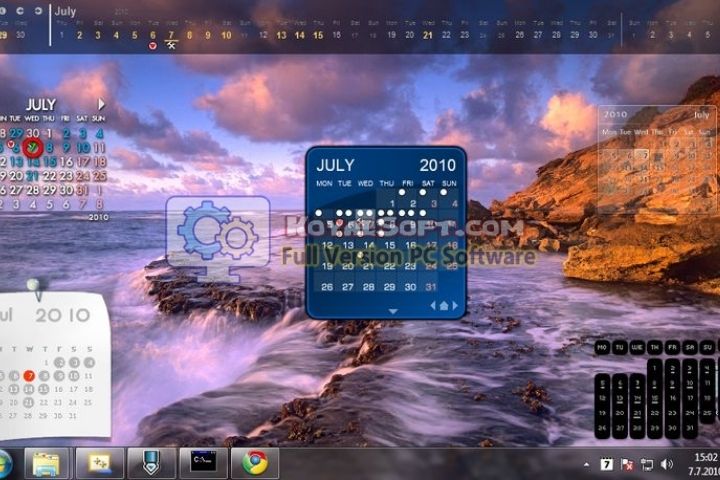Click '2010' label under left colorful calendar
The image size is (720, 480).
98,217
